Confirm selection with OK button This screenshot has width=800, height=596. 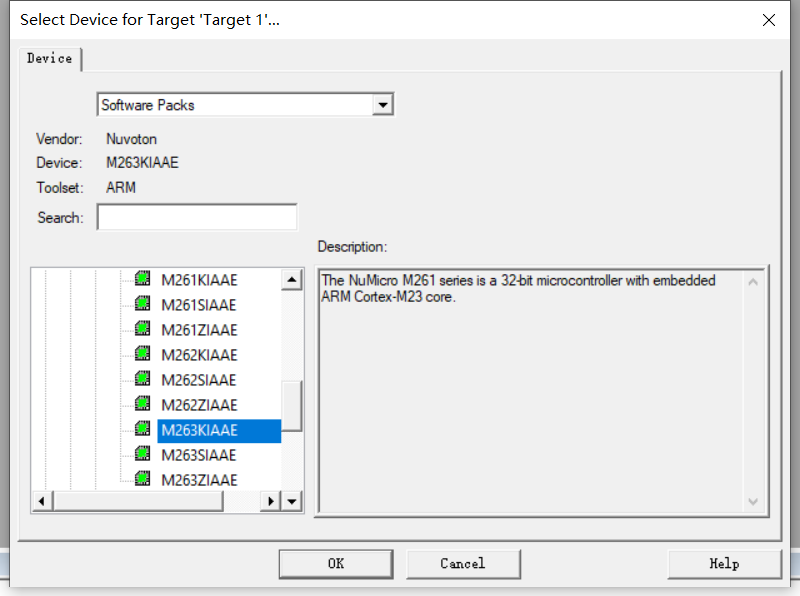pos(336,564)
